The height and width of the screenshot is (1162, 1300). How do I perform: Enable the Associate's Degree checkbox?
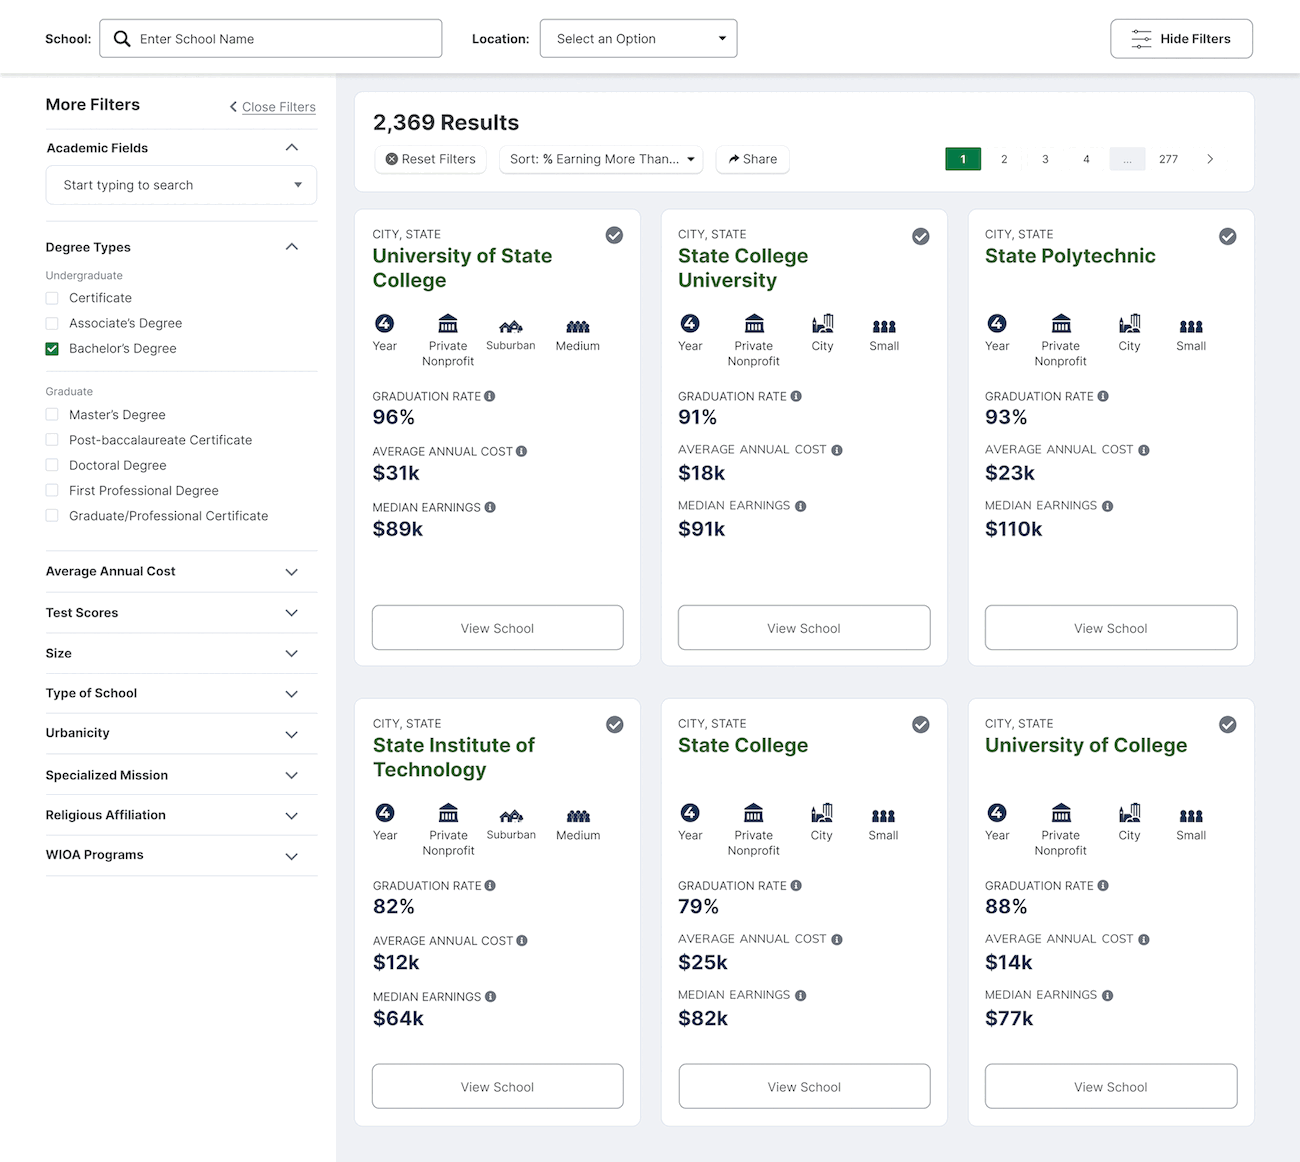52,324
